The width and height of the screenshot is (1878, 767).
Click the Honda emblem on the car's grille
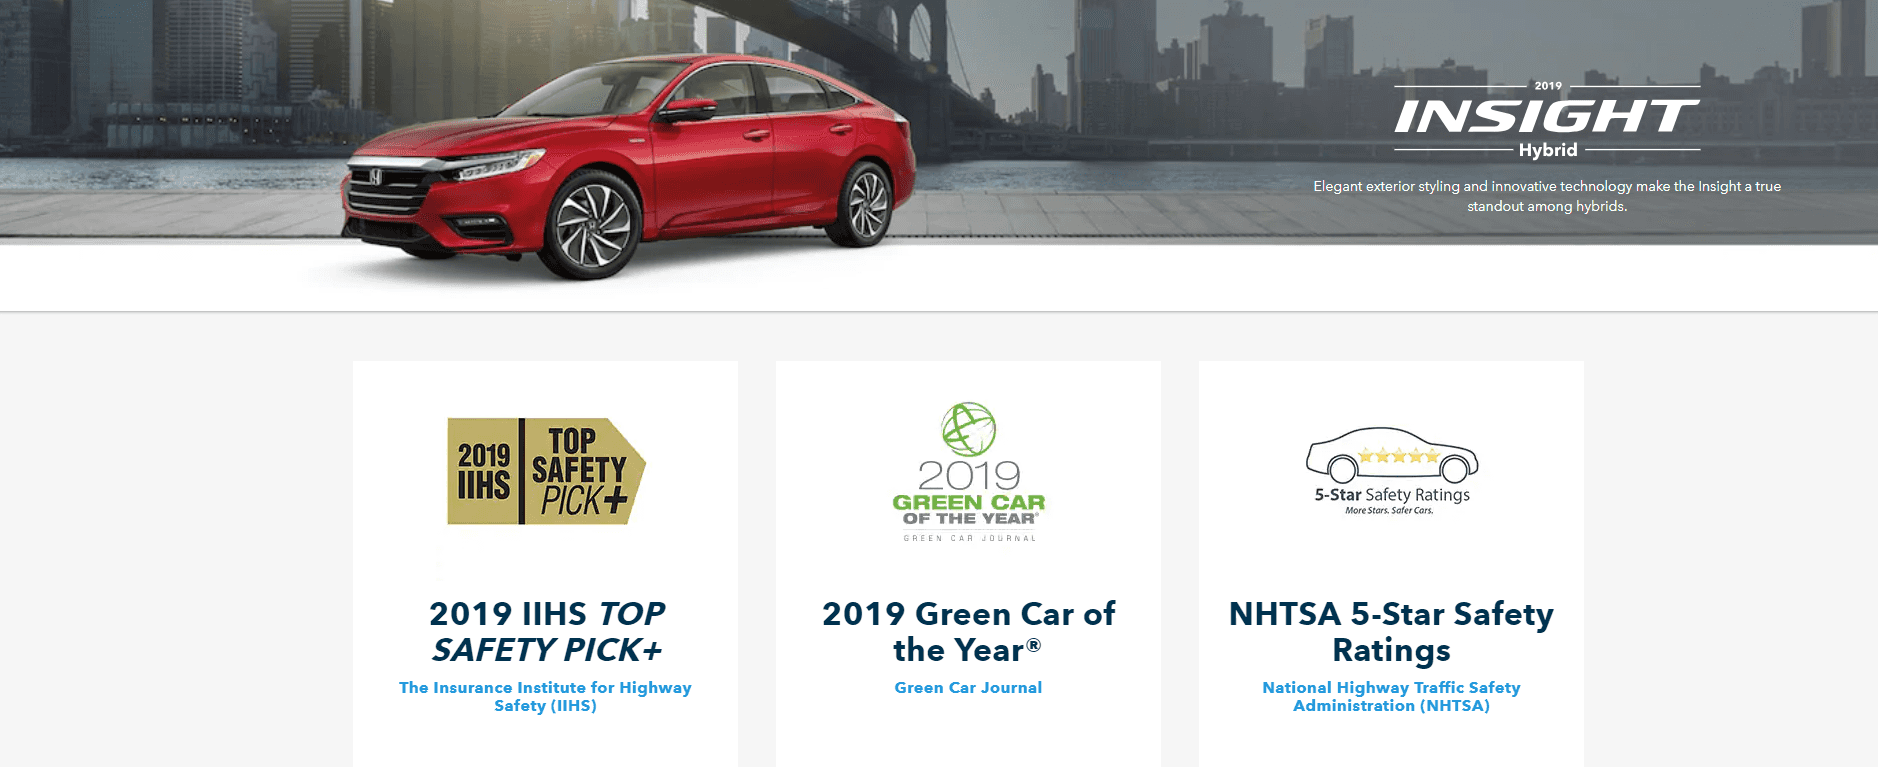(x=375, y=177)
